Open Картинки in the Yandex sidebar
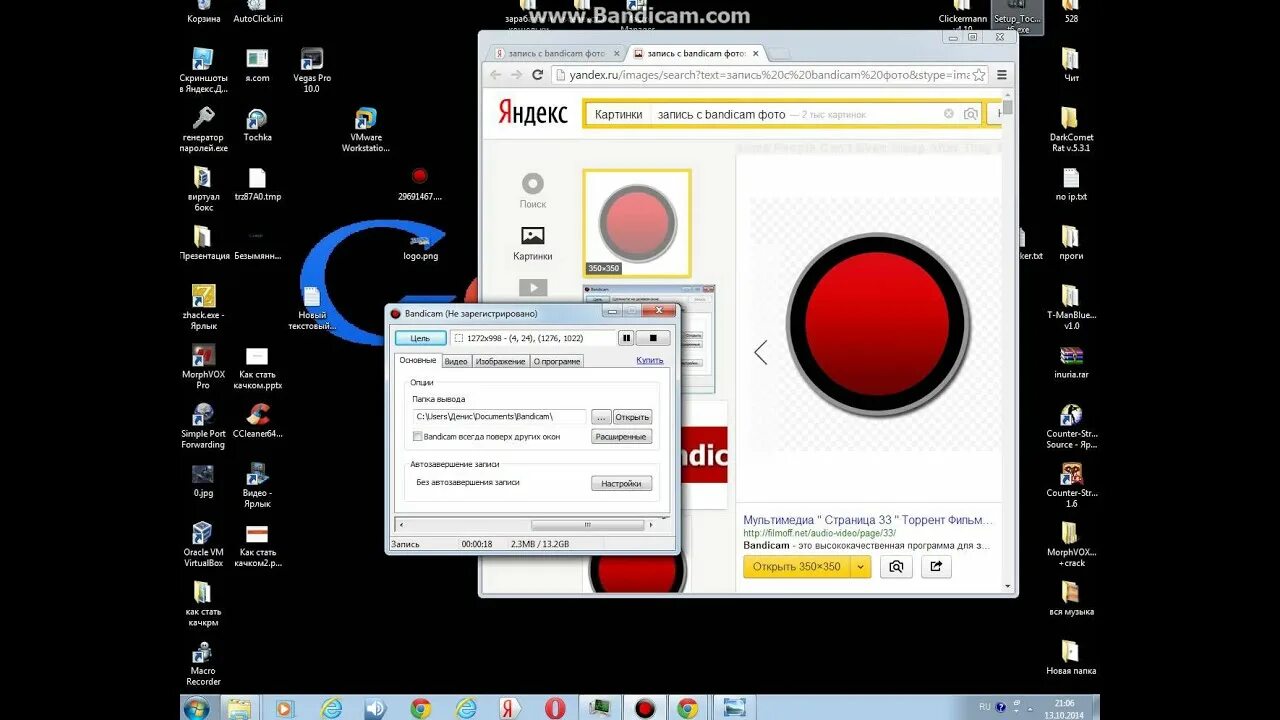The image size is (1280, 720). click(533, 243)
